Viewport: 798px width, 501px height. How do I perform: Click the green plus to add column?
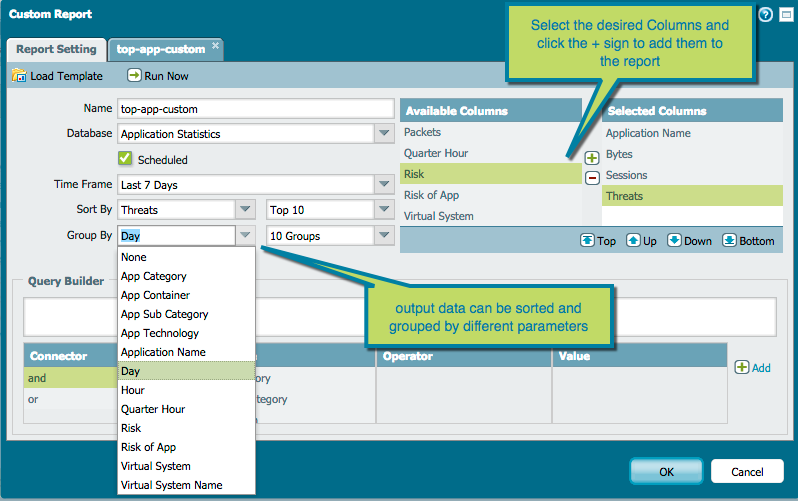tap(591, 158)
